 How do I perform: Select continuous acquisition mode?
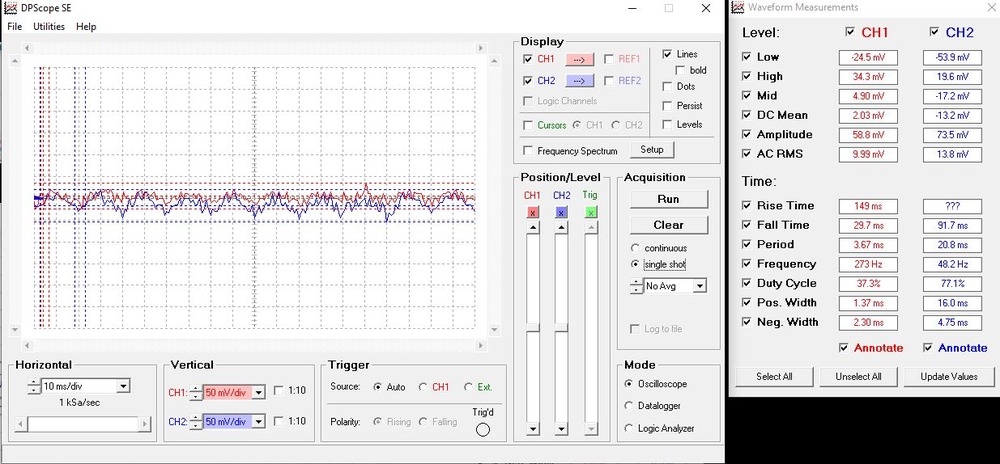click(636, 247)
